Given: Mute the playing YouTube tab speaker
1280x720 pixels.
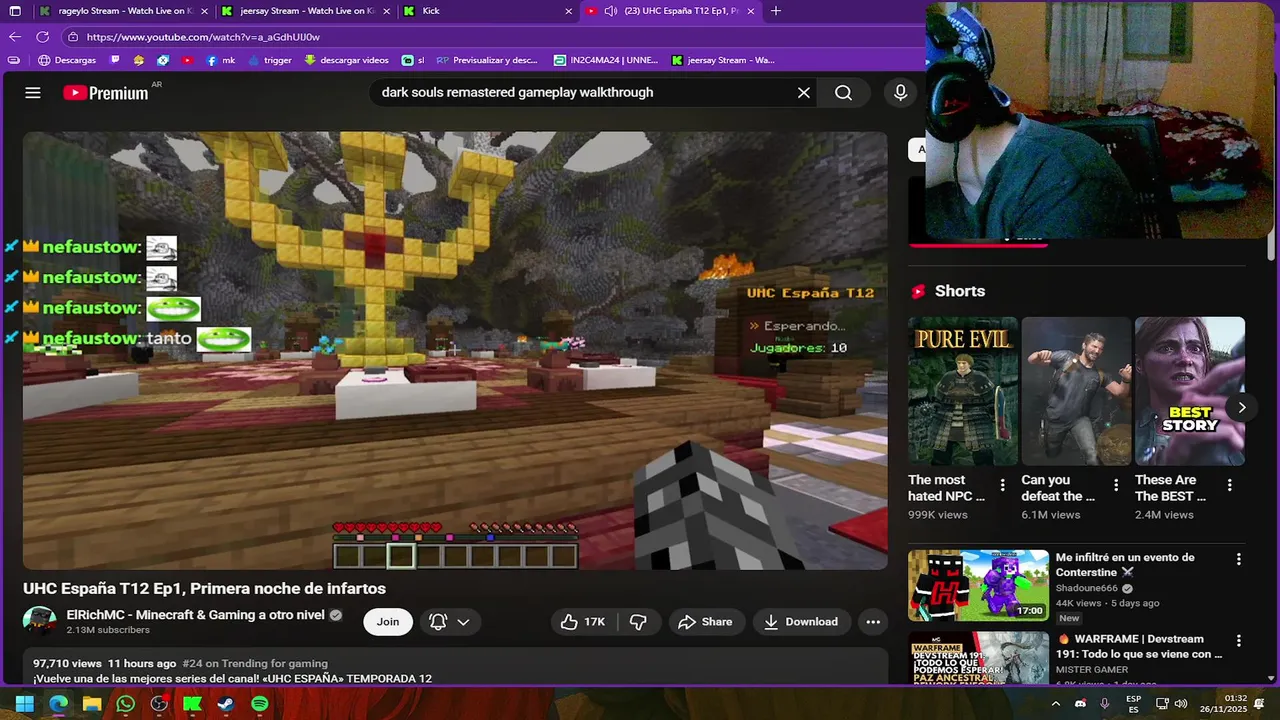Looking at the screenshot, I should (x=610, y=11).
